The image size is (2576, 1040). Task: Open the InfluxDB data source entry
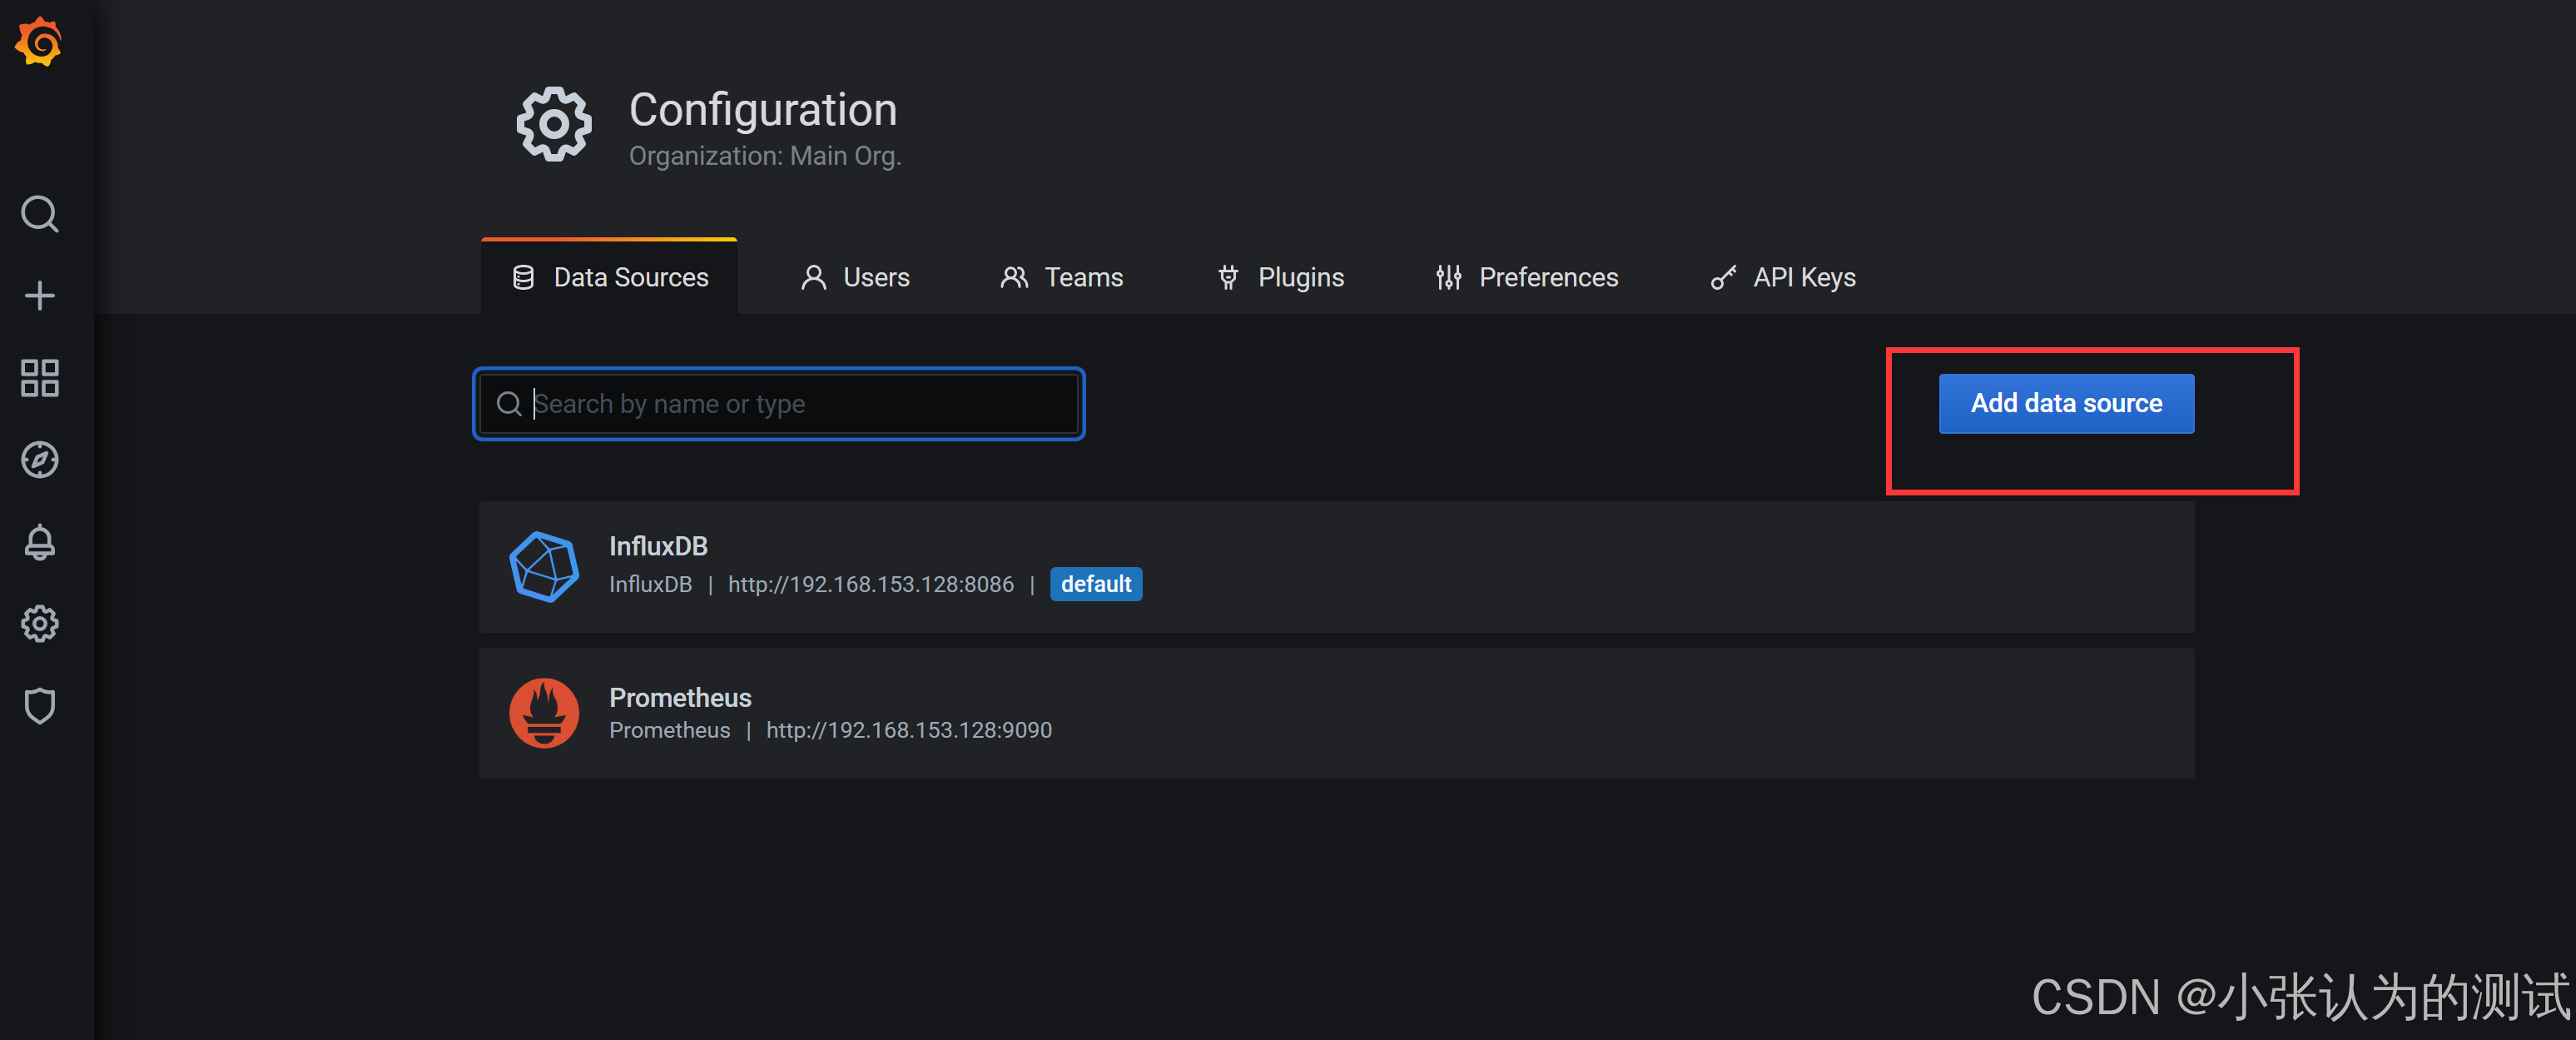(658, 546)
